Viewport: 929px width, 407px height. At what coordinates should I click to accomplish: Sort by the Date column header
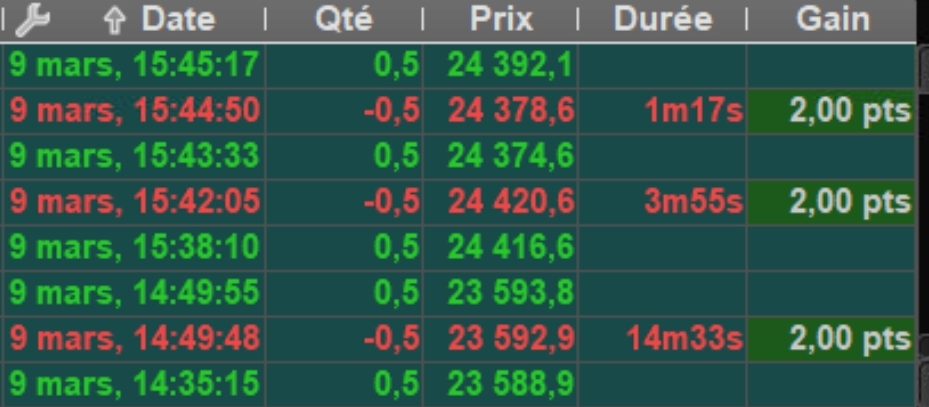pos(178,18)
